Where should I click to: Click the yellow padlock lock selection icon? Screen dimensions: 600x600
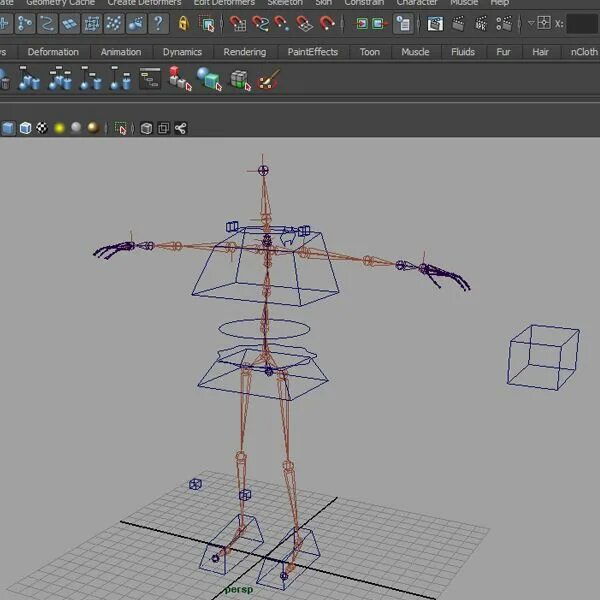pos(184,24)
